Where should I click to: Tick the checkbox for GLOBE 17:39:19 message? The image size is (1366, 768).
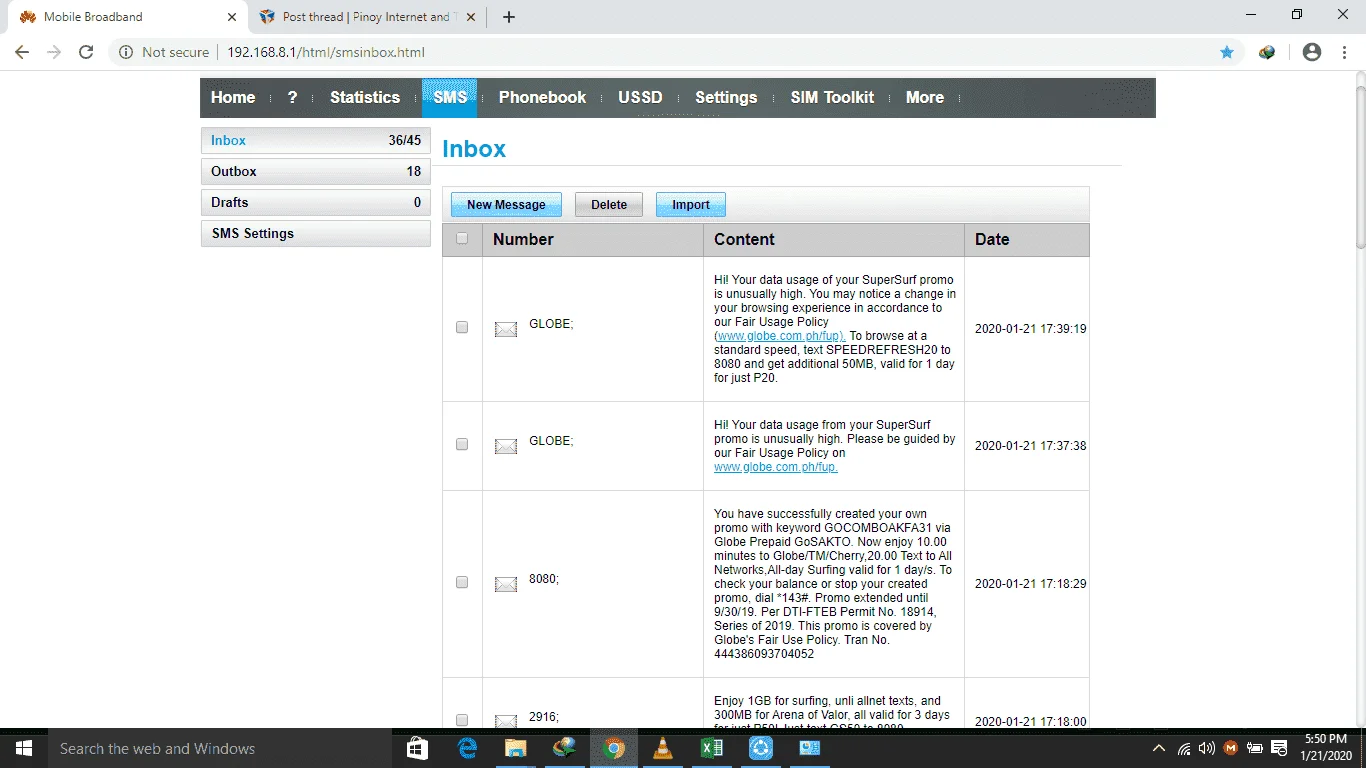462,327
